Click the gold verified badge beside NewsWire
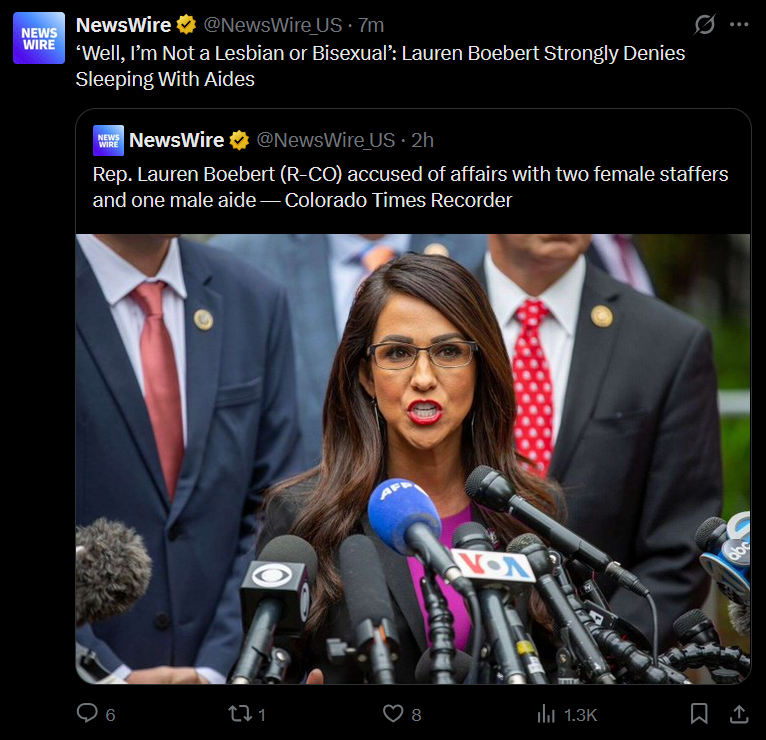766x740 pixels. pos(186,24)
